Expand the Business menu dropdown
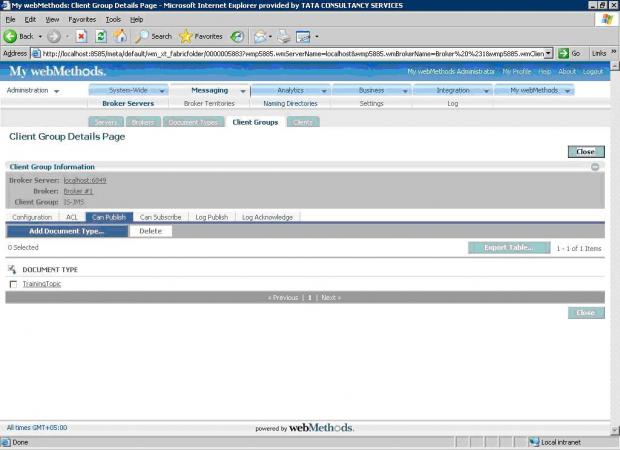620x450 pixels. coord(405,91)
